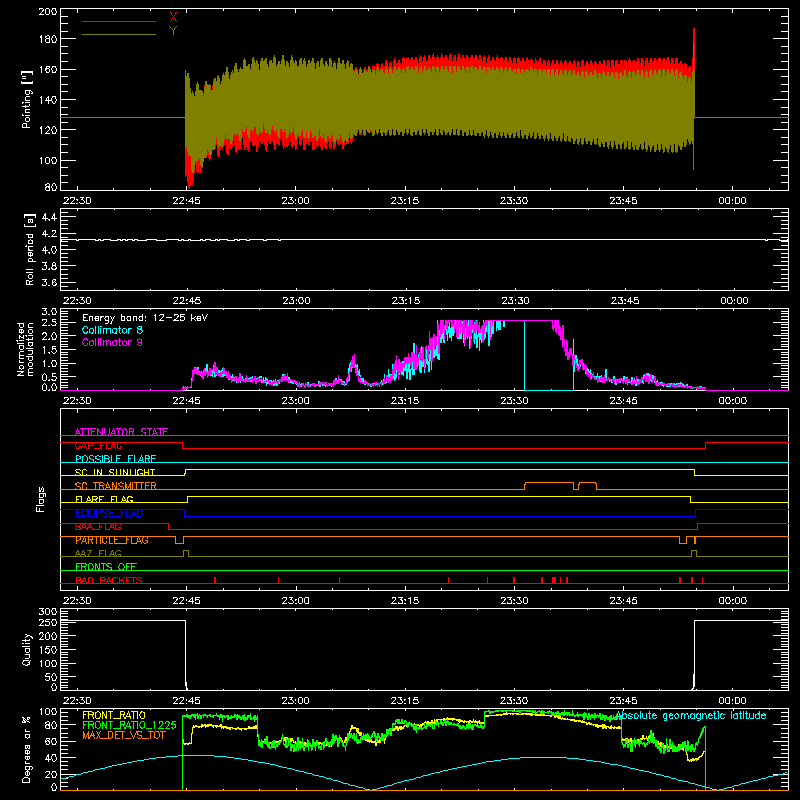This screenshot has height=800, width=800.
Task: Select the olive Y legend line sample
Action: tap(119, 34)
